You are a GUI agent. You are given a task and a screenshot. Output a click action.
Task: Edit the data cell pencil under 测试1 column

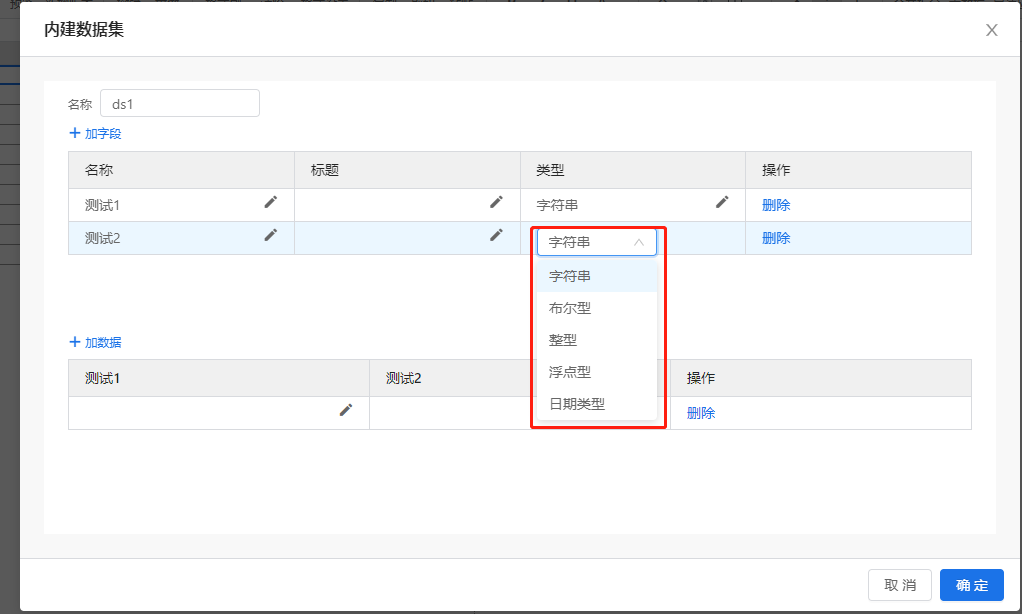coord(346,410)
